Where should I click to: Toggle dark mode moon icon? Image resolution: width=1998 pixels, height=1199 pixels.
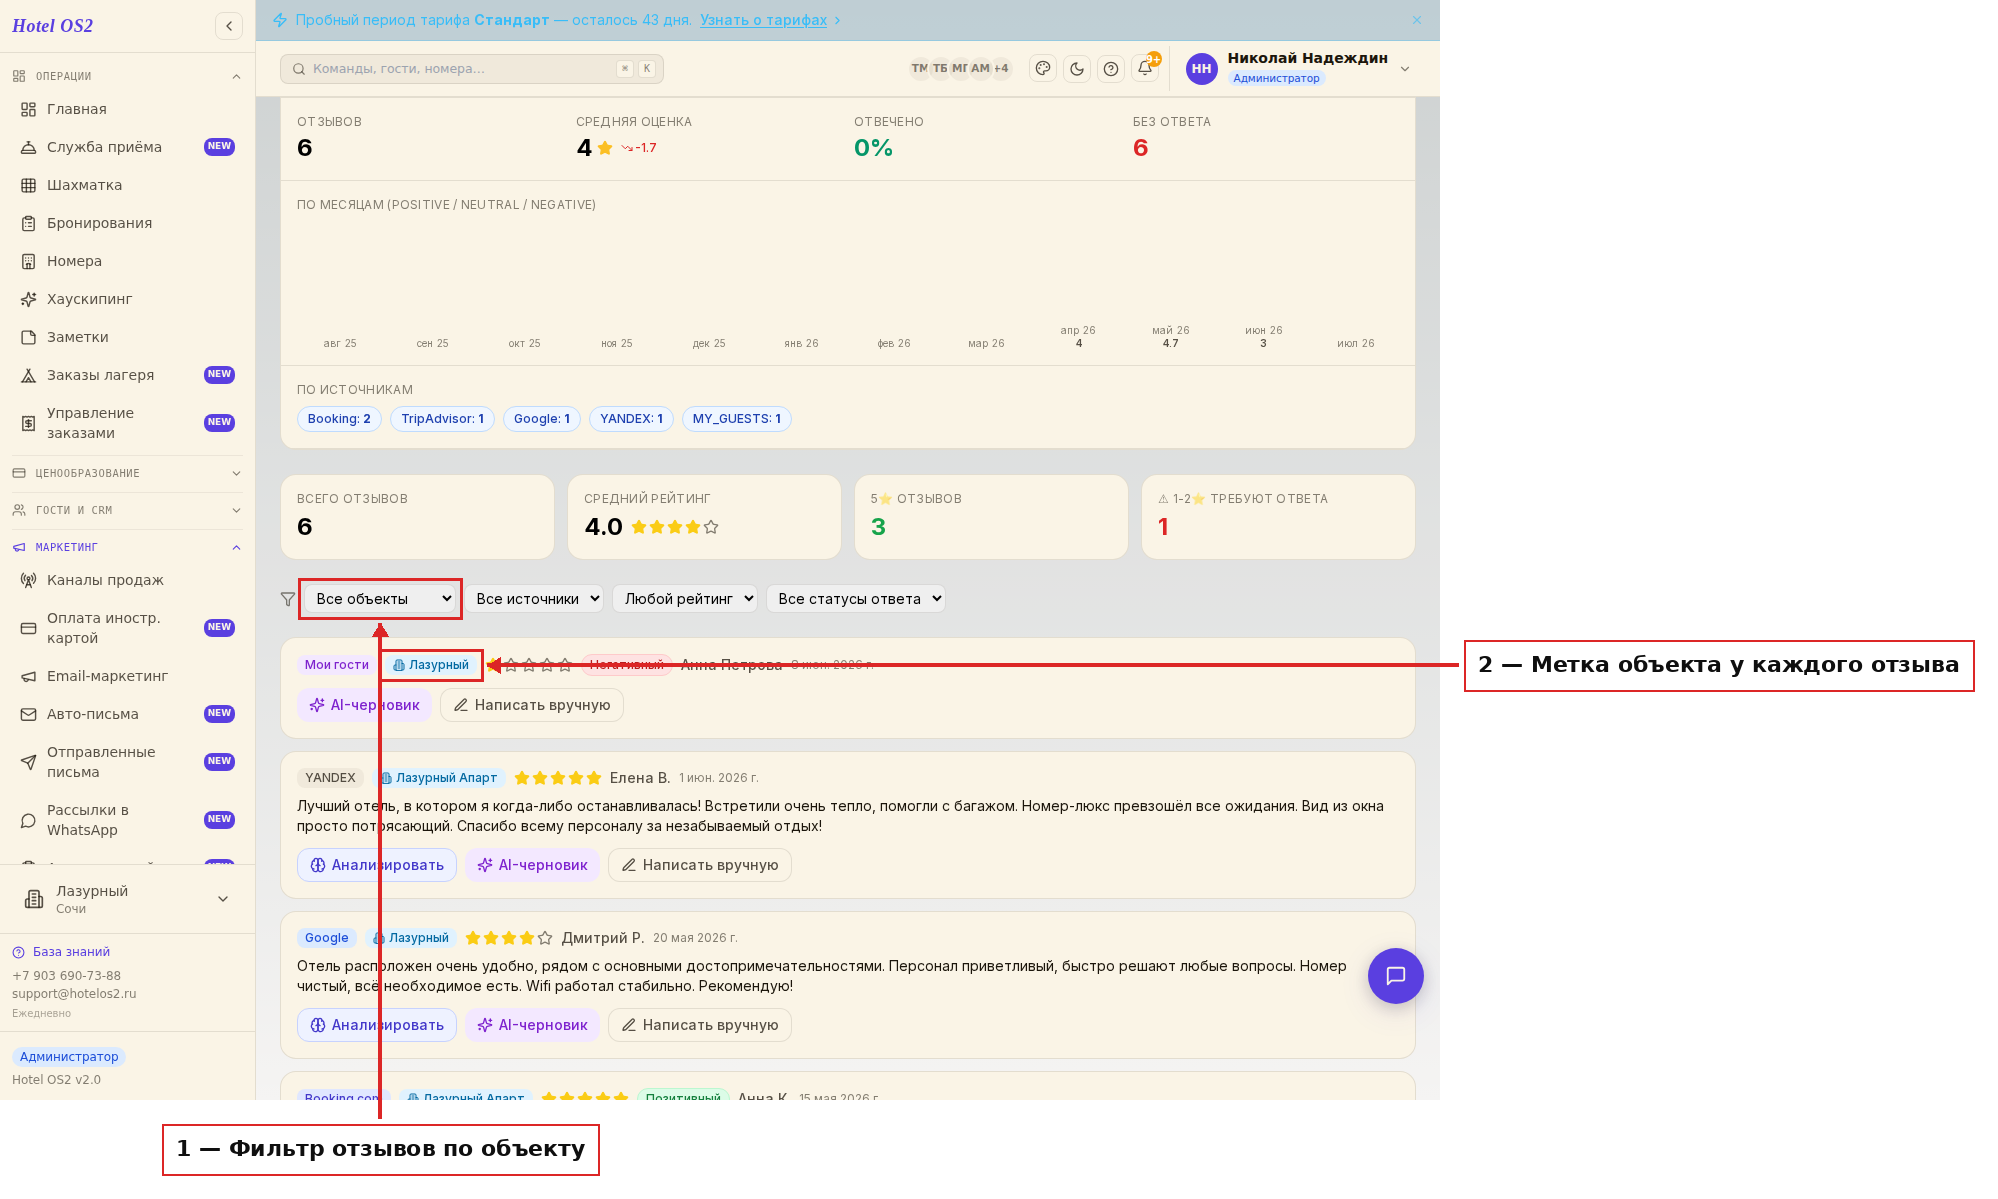pos(1077,69)
